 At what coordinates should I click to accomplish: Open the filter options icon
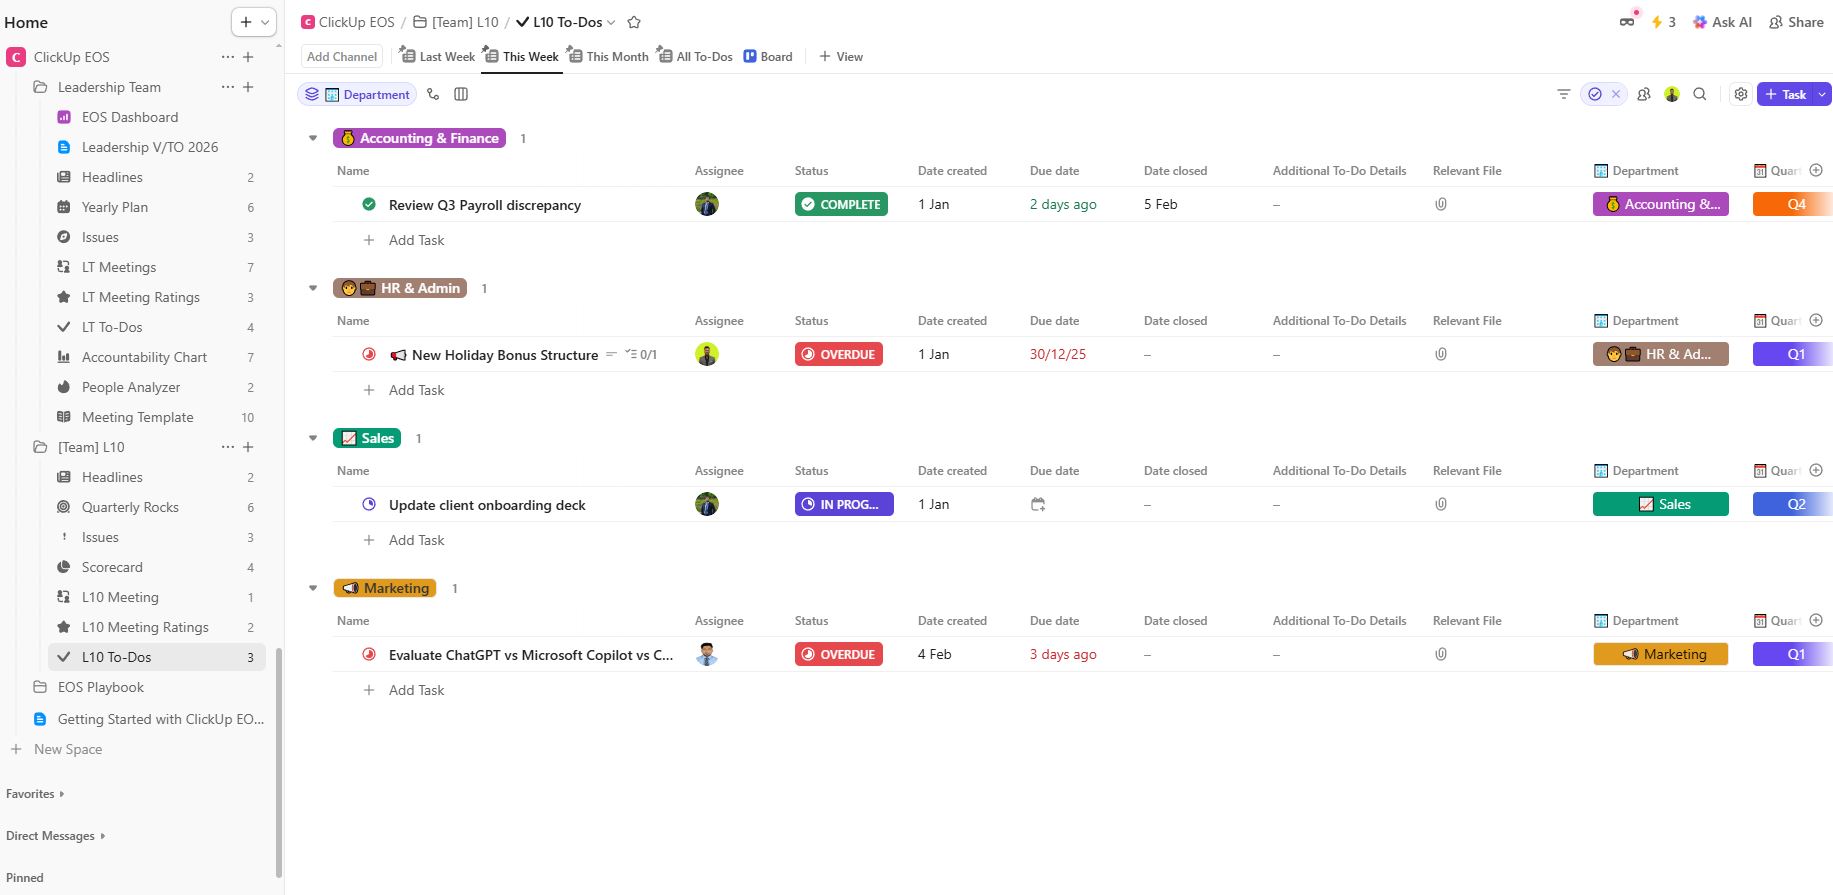click(1563, 94)
